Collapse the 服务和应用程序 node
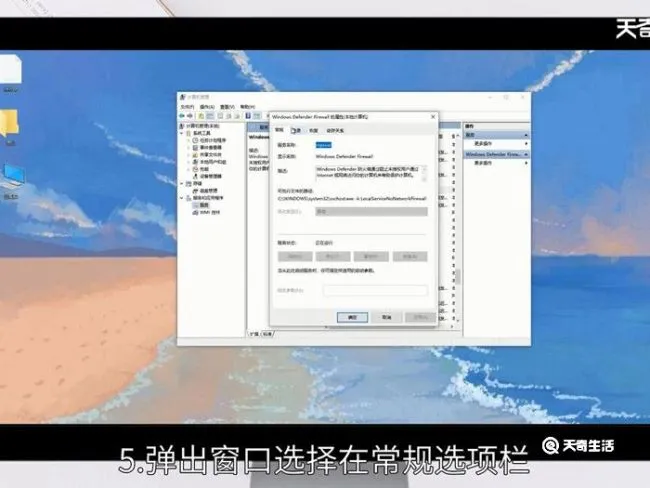Image resolution: width=650 pixels, height=488 pixels. click(x=182, y=198)
